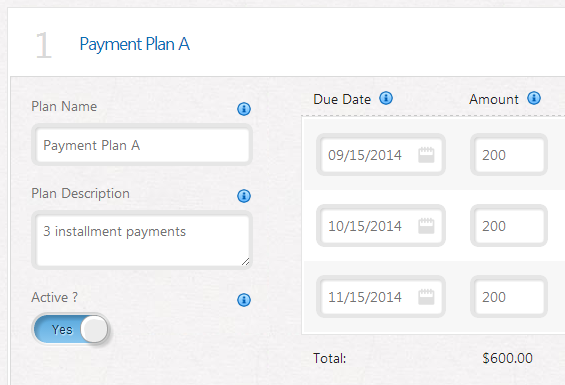Click the info icon beside Active?
565x385 pixels.
pos(244,300)
